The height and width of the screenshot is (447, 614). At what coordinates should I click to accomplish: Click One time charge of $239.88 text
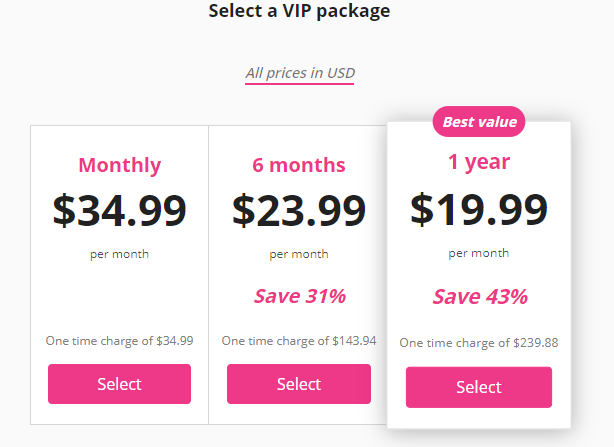click(x=479, y=343)
